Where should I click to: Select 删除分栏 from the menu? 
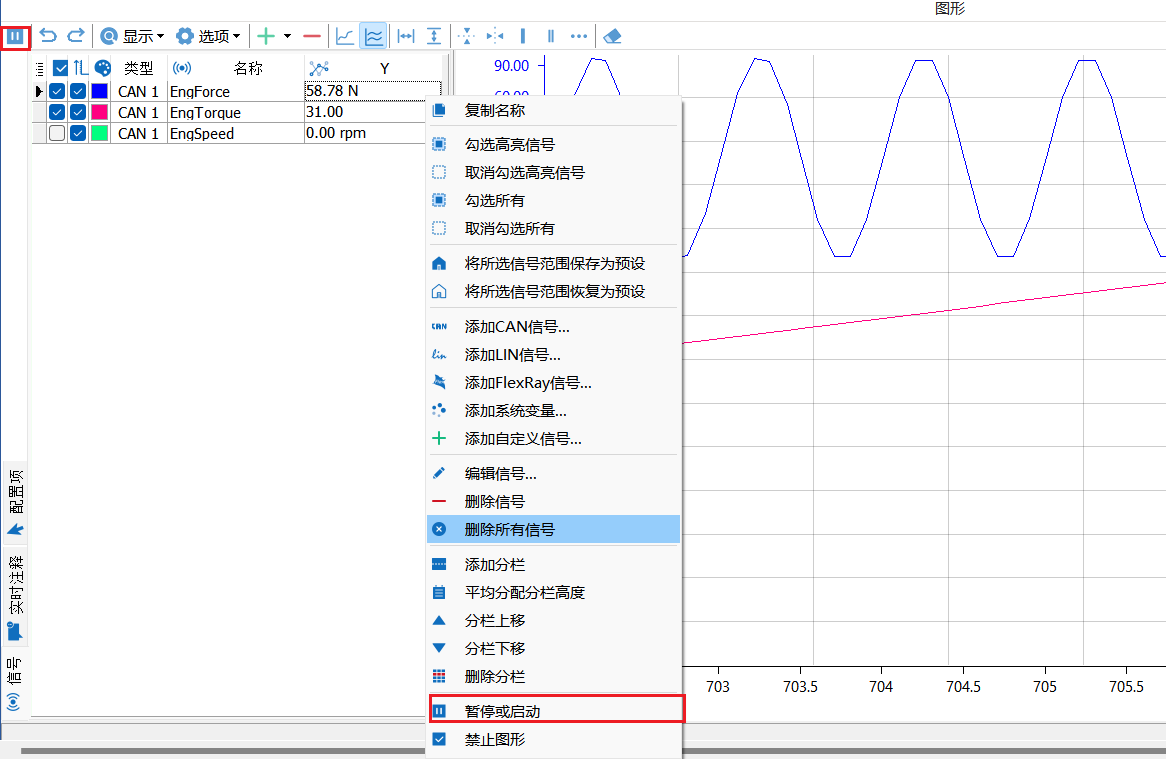(554, 677)
